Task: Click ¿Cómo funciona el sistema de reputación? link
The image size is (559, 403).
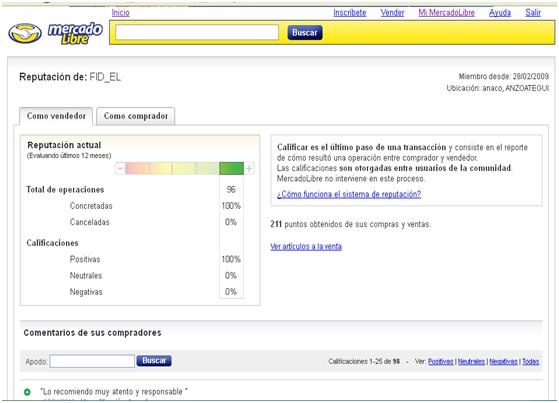Action: (349, 194)
